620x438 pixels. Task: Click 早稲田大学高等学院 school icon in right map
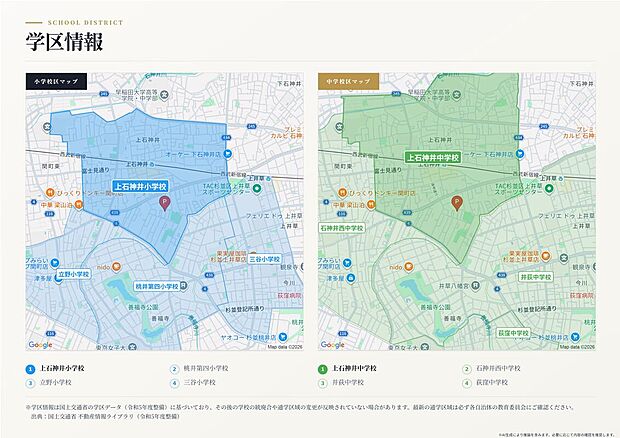[457, 95]
